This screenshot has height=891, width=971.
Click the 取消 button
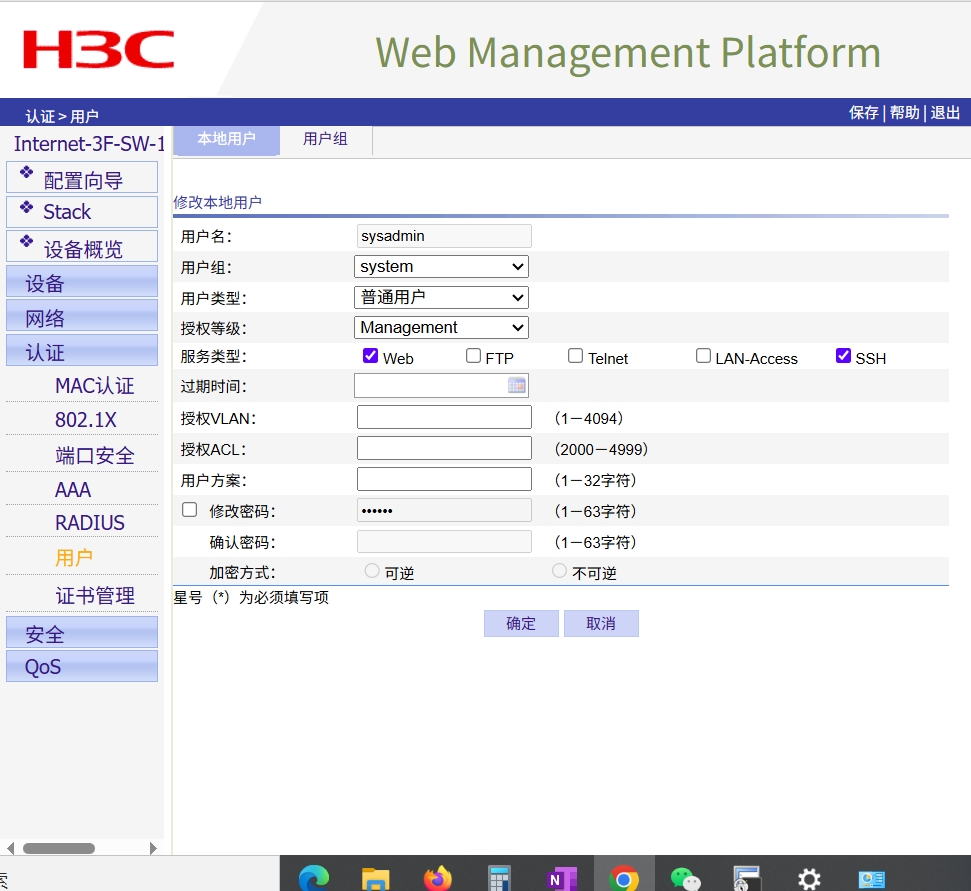[601, 624]
